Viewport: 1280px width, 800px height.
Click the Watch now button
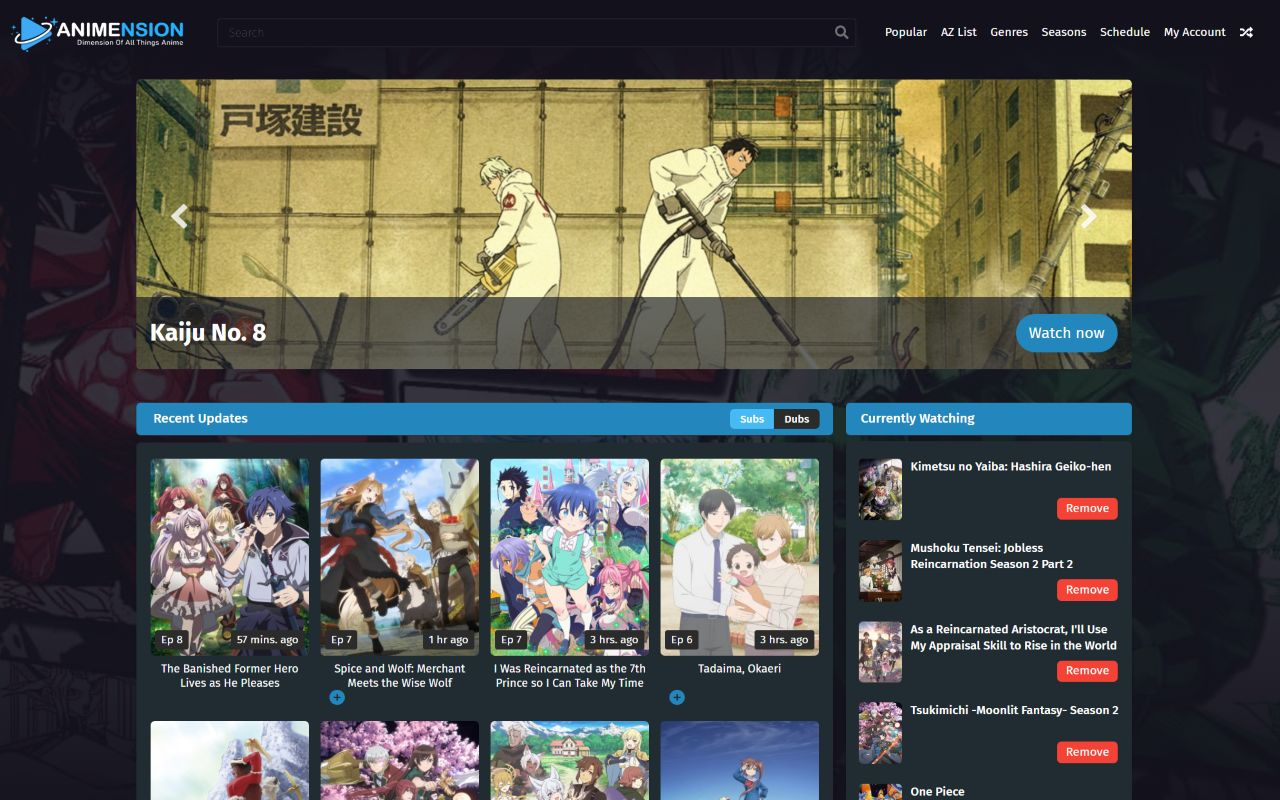[1067, 333]
